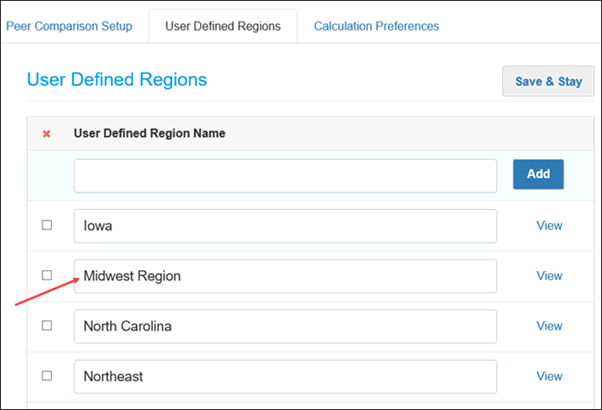602x410 pixels.
Task: Switch to Peer Comparison Setup tab
Action: pos(69,26)
